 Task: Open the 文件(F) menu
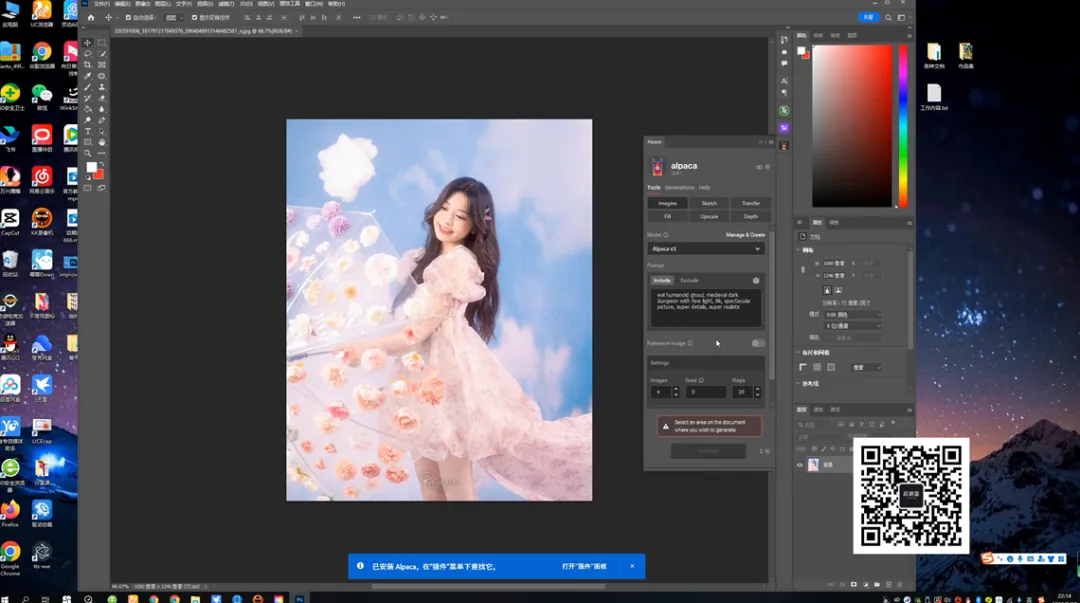(101, 4)
